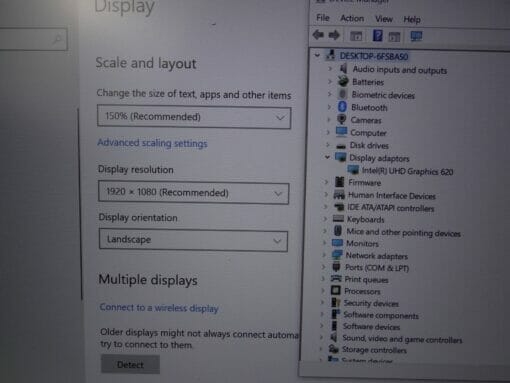Click the Disk drives icon
This screenshot has width=510, height=383.
click(341, 146)
